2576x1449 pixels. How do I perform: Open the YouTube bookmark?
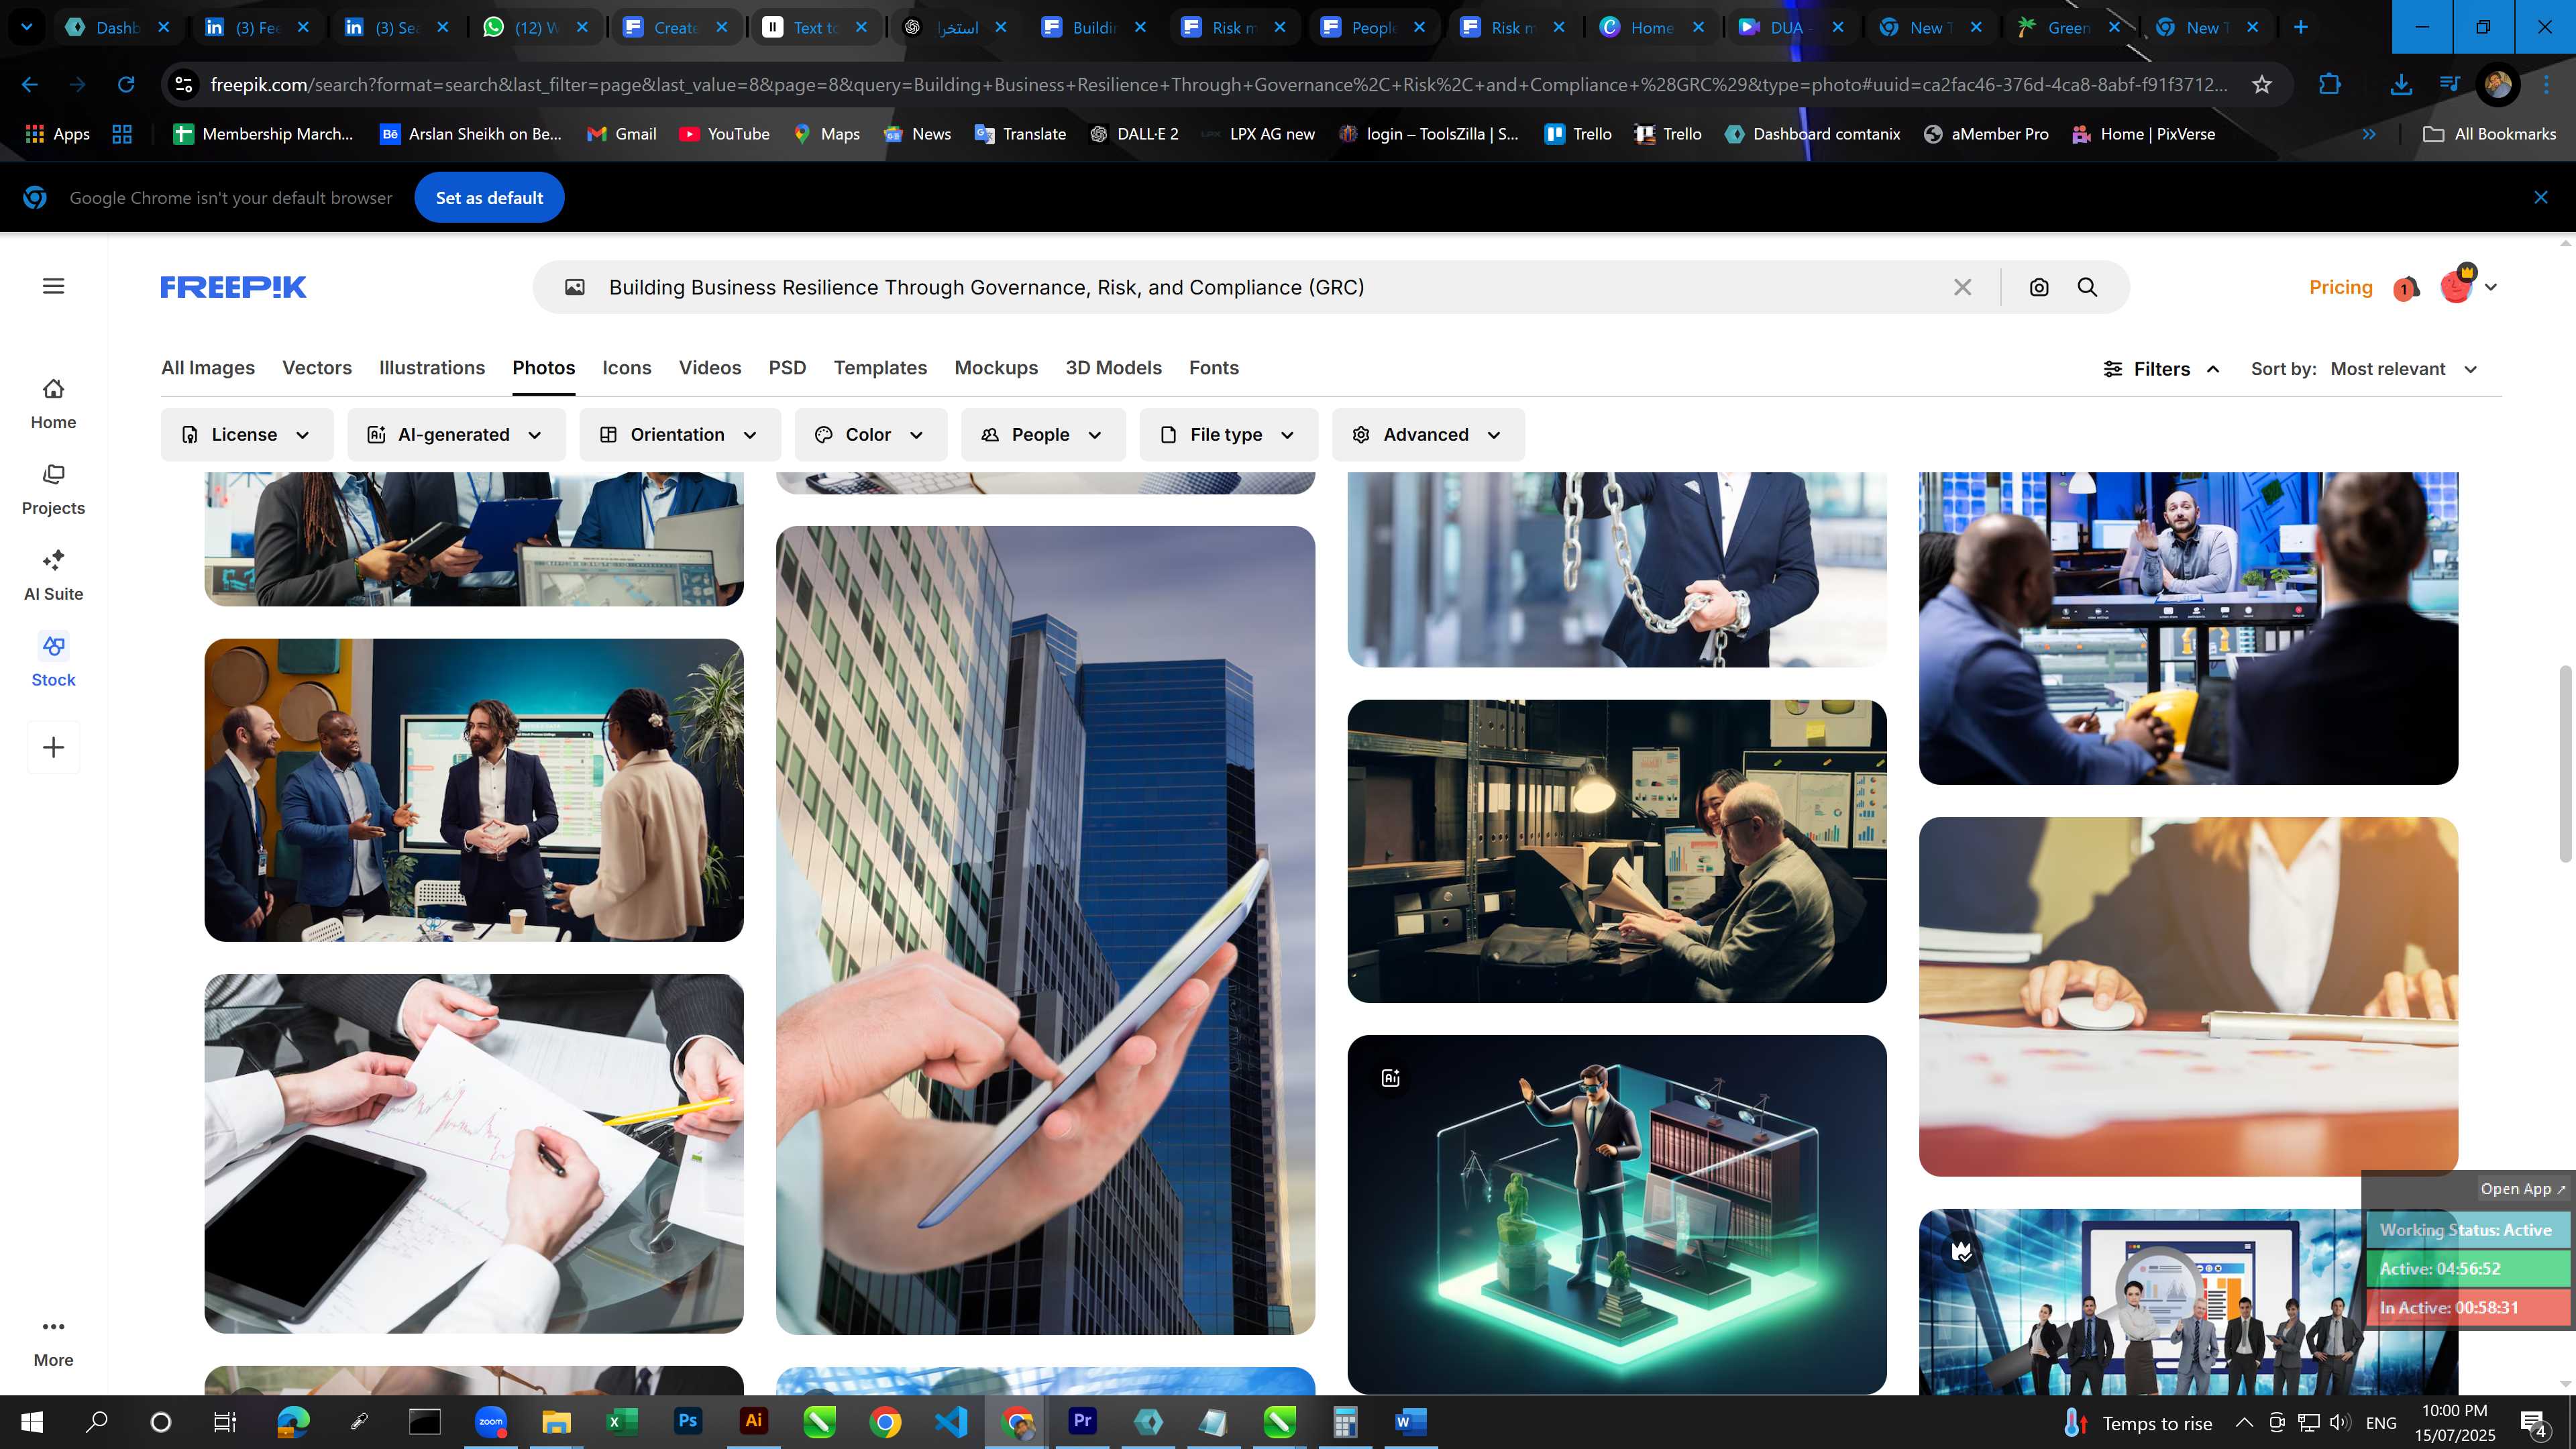tap(724, 134)
